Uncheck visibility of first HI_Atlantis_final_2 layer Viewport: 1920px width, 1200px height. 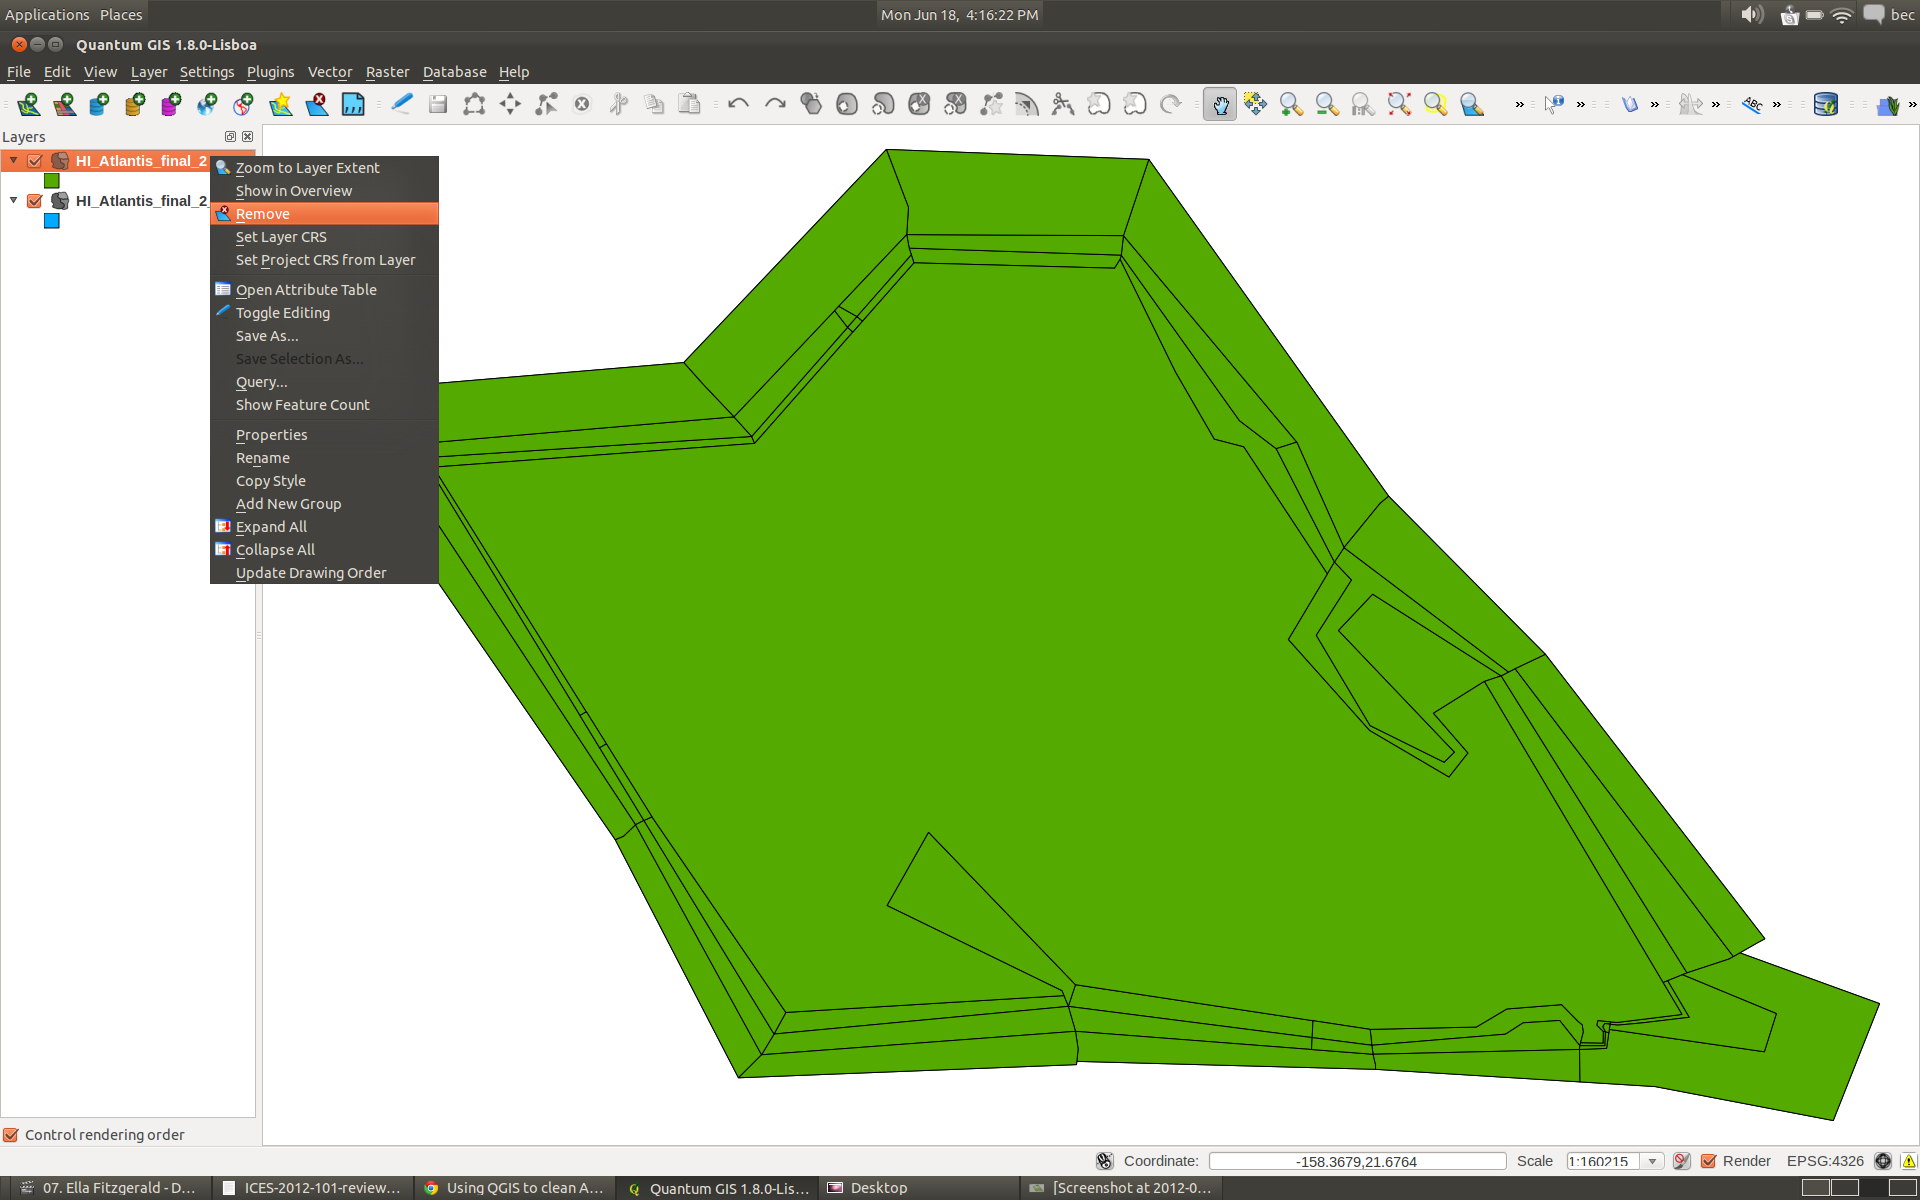pos(35,161)
